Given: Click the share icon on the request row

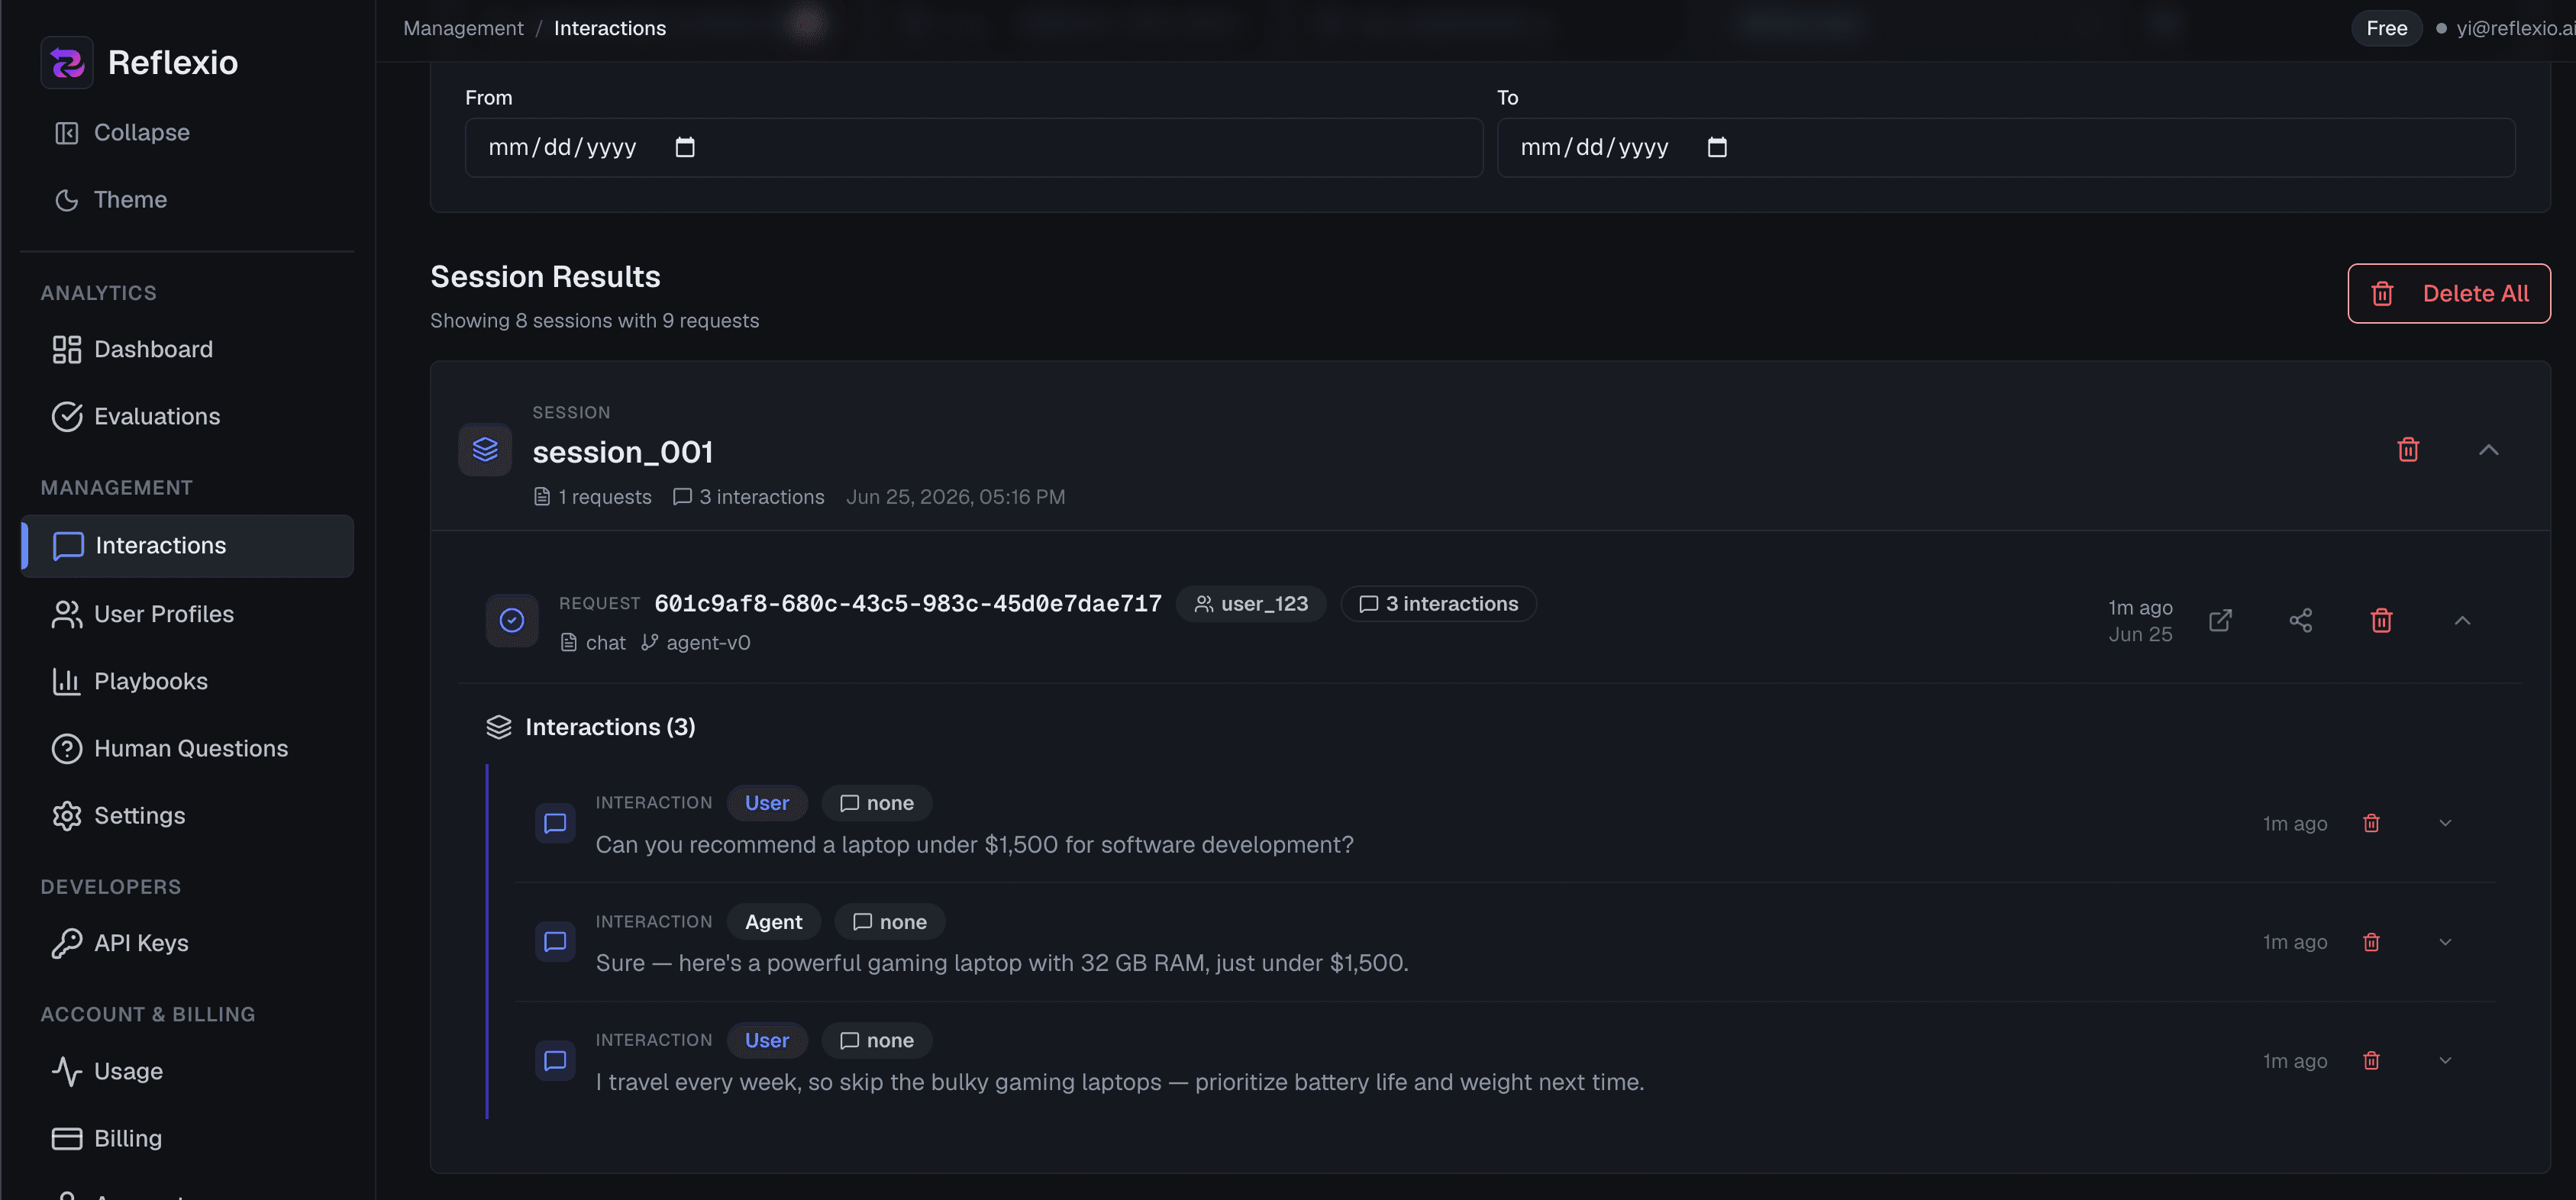Looking at the screenshot, I should tap(2301, 620).
